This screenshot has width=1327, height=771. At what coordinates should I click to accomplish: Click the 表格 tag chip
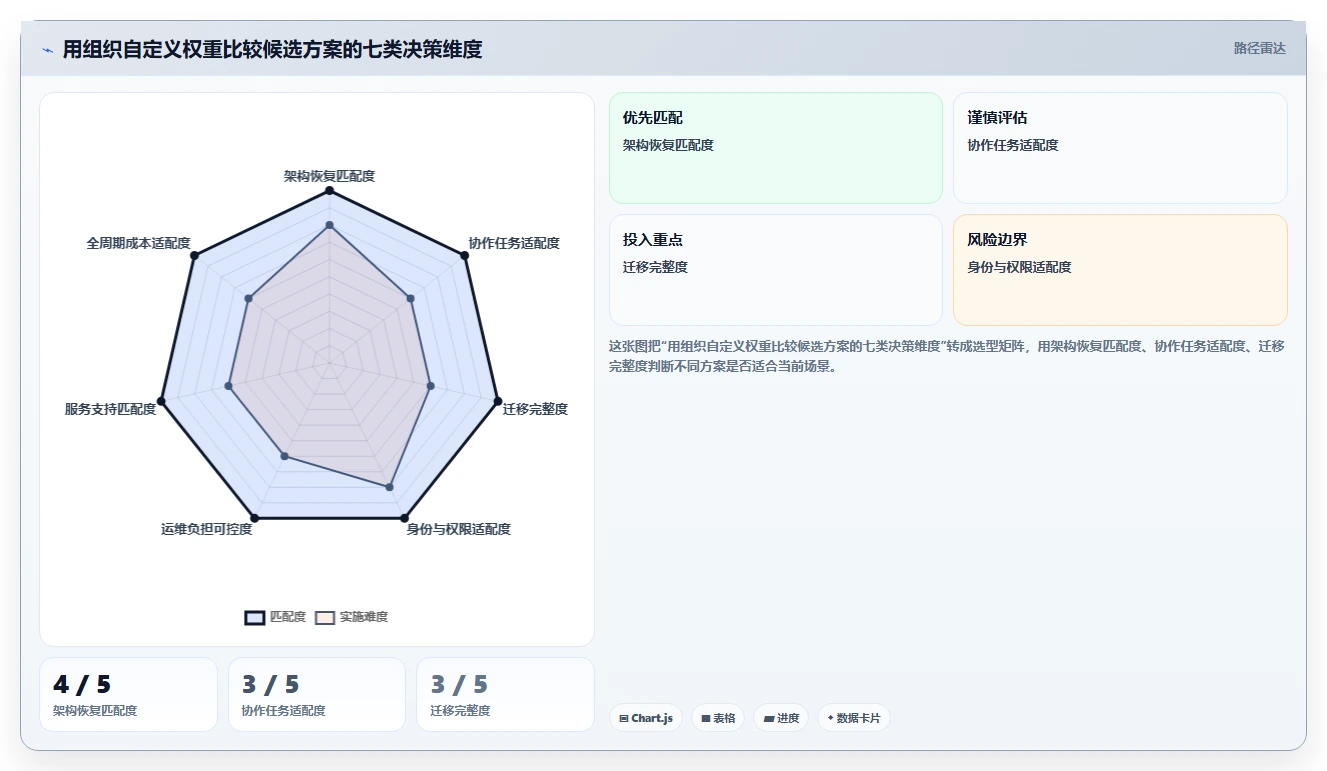(x=718, y=718)
